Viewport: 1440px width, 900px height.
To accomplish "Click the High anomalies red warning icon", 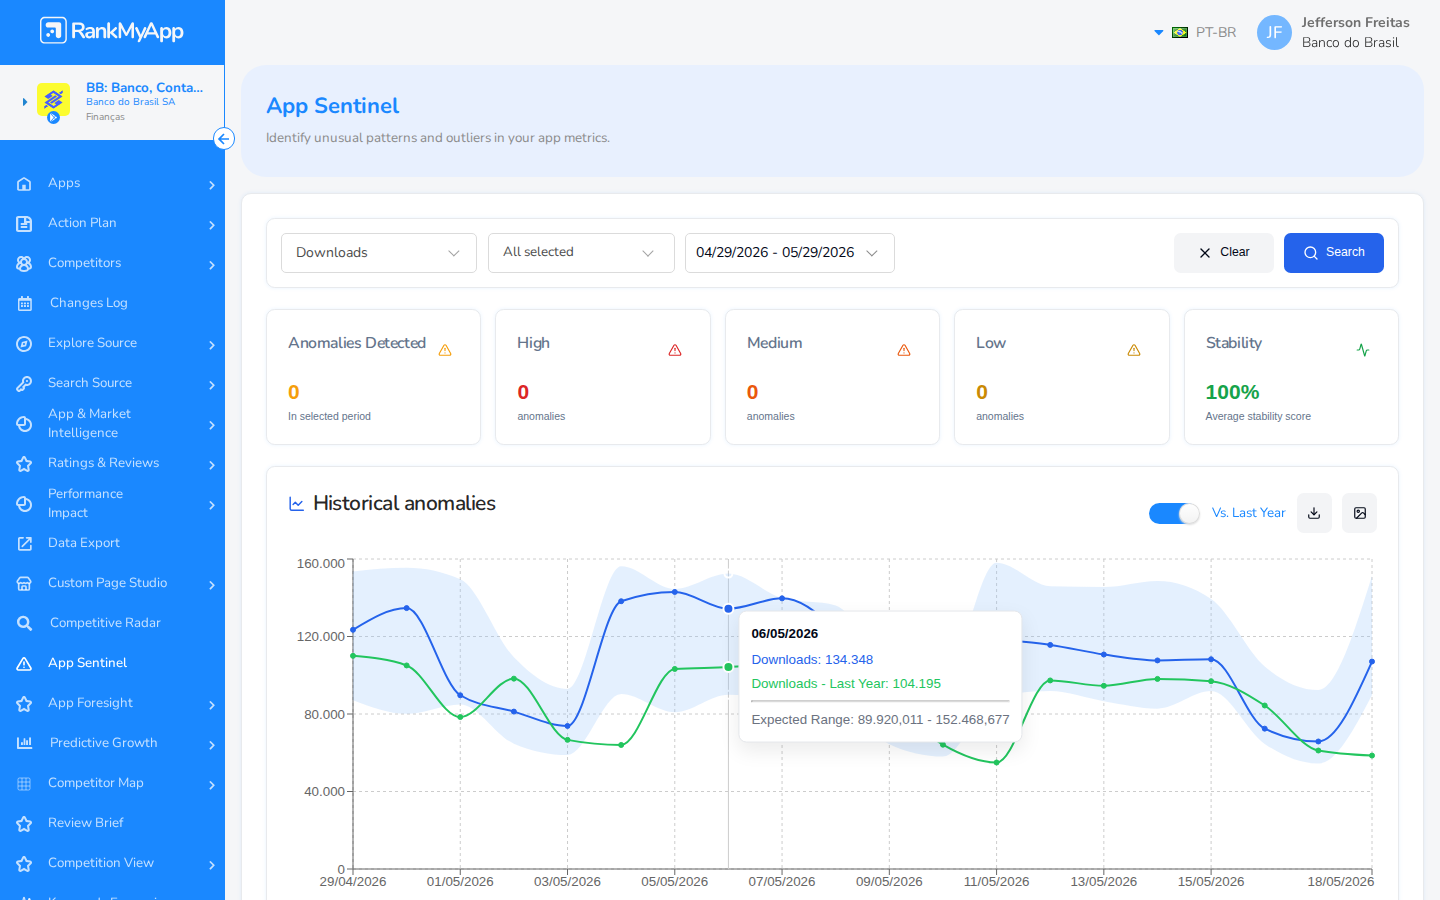I will click(x=675, y=350).
